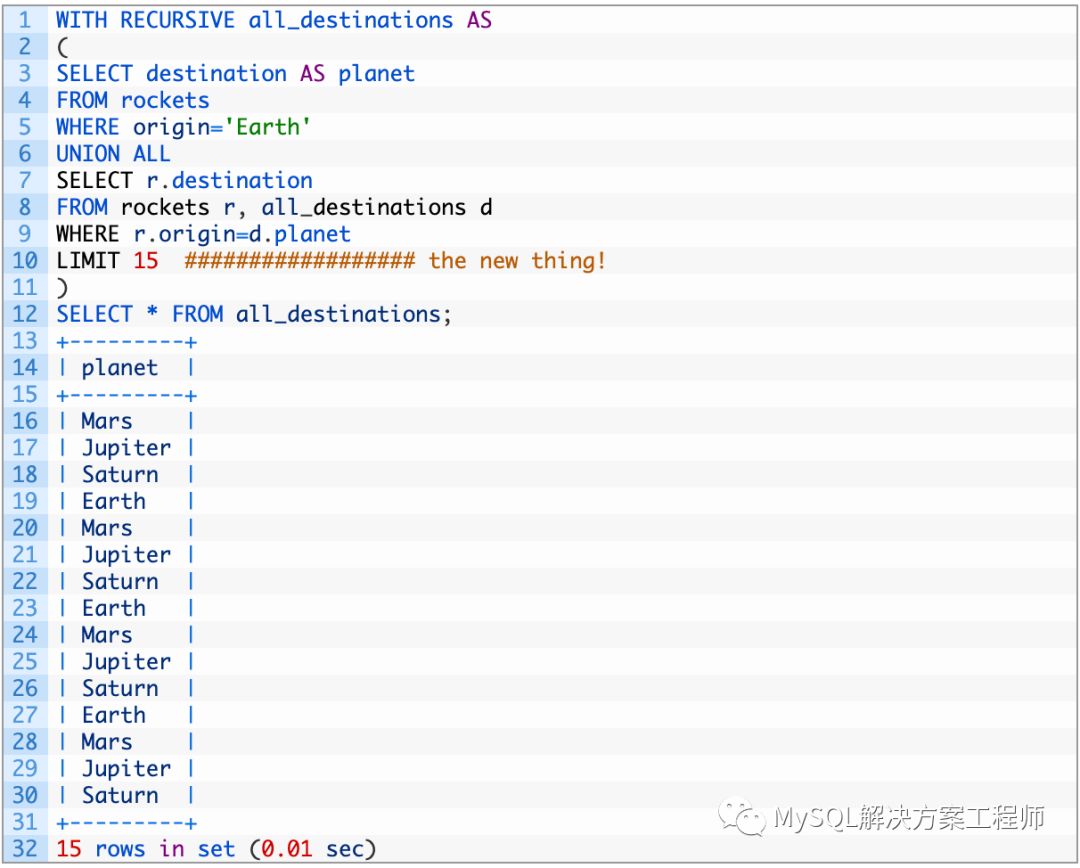Viewport: 1080px width, 868px height.
Task: Click the WeChat logo in the watermark
Action: point(746,818)
